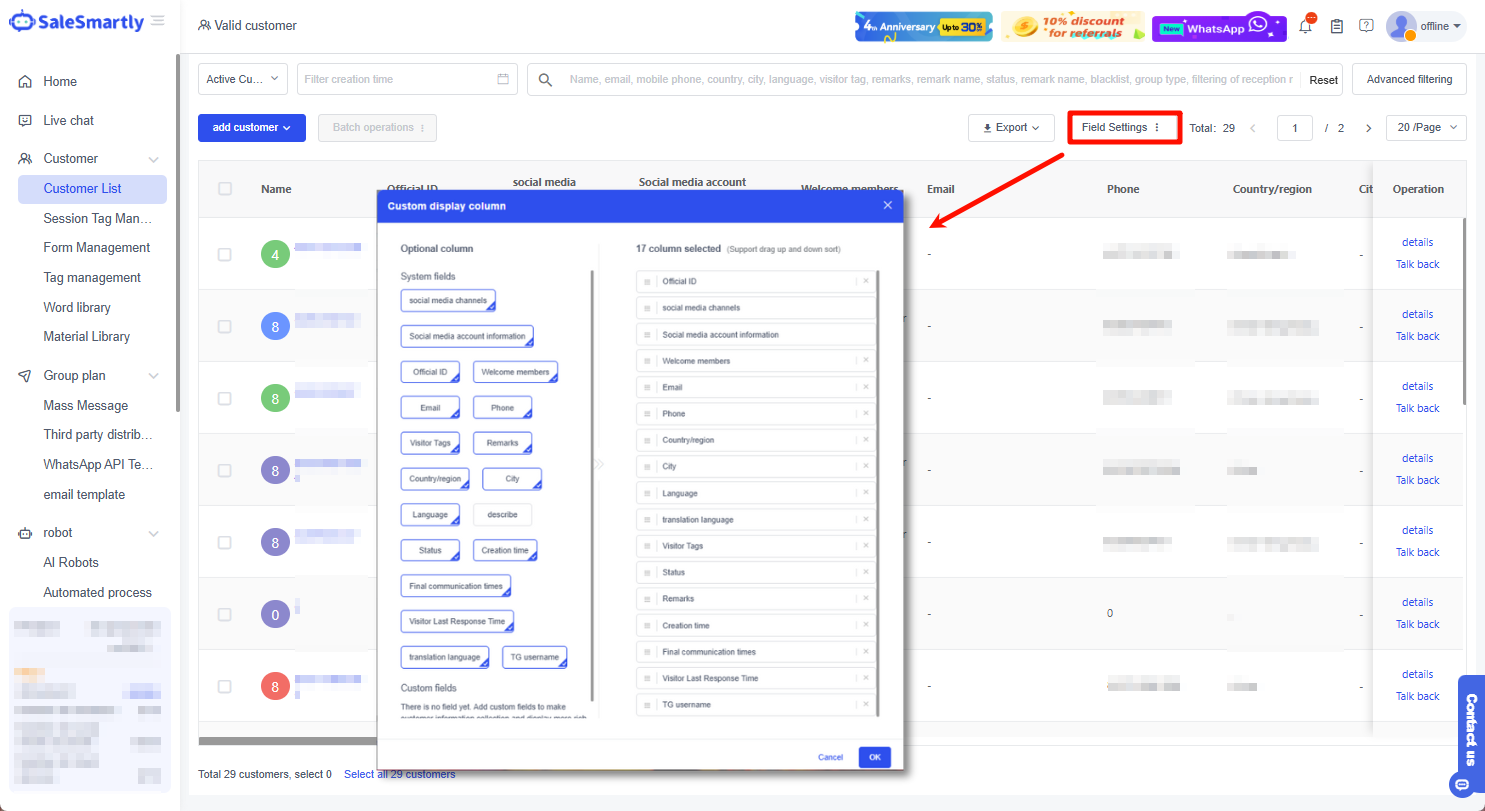
Task: Toggle the select-all checkbox in table header
Action: click(225, 189)
